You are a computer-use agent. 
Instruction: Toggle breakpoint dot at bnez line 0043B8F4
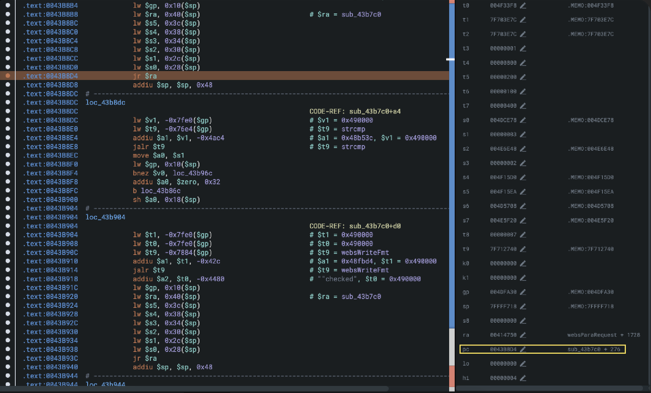tap(7, 173)
